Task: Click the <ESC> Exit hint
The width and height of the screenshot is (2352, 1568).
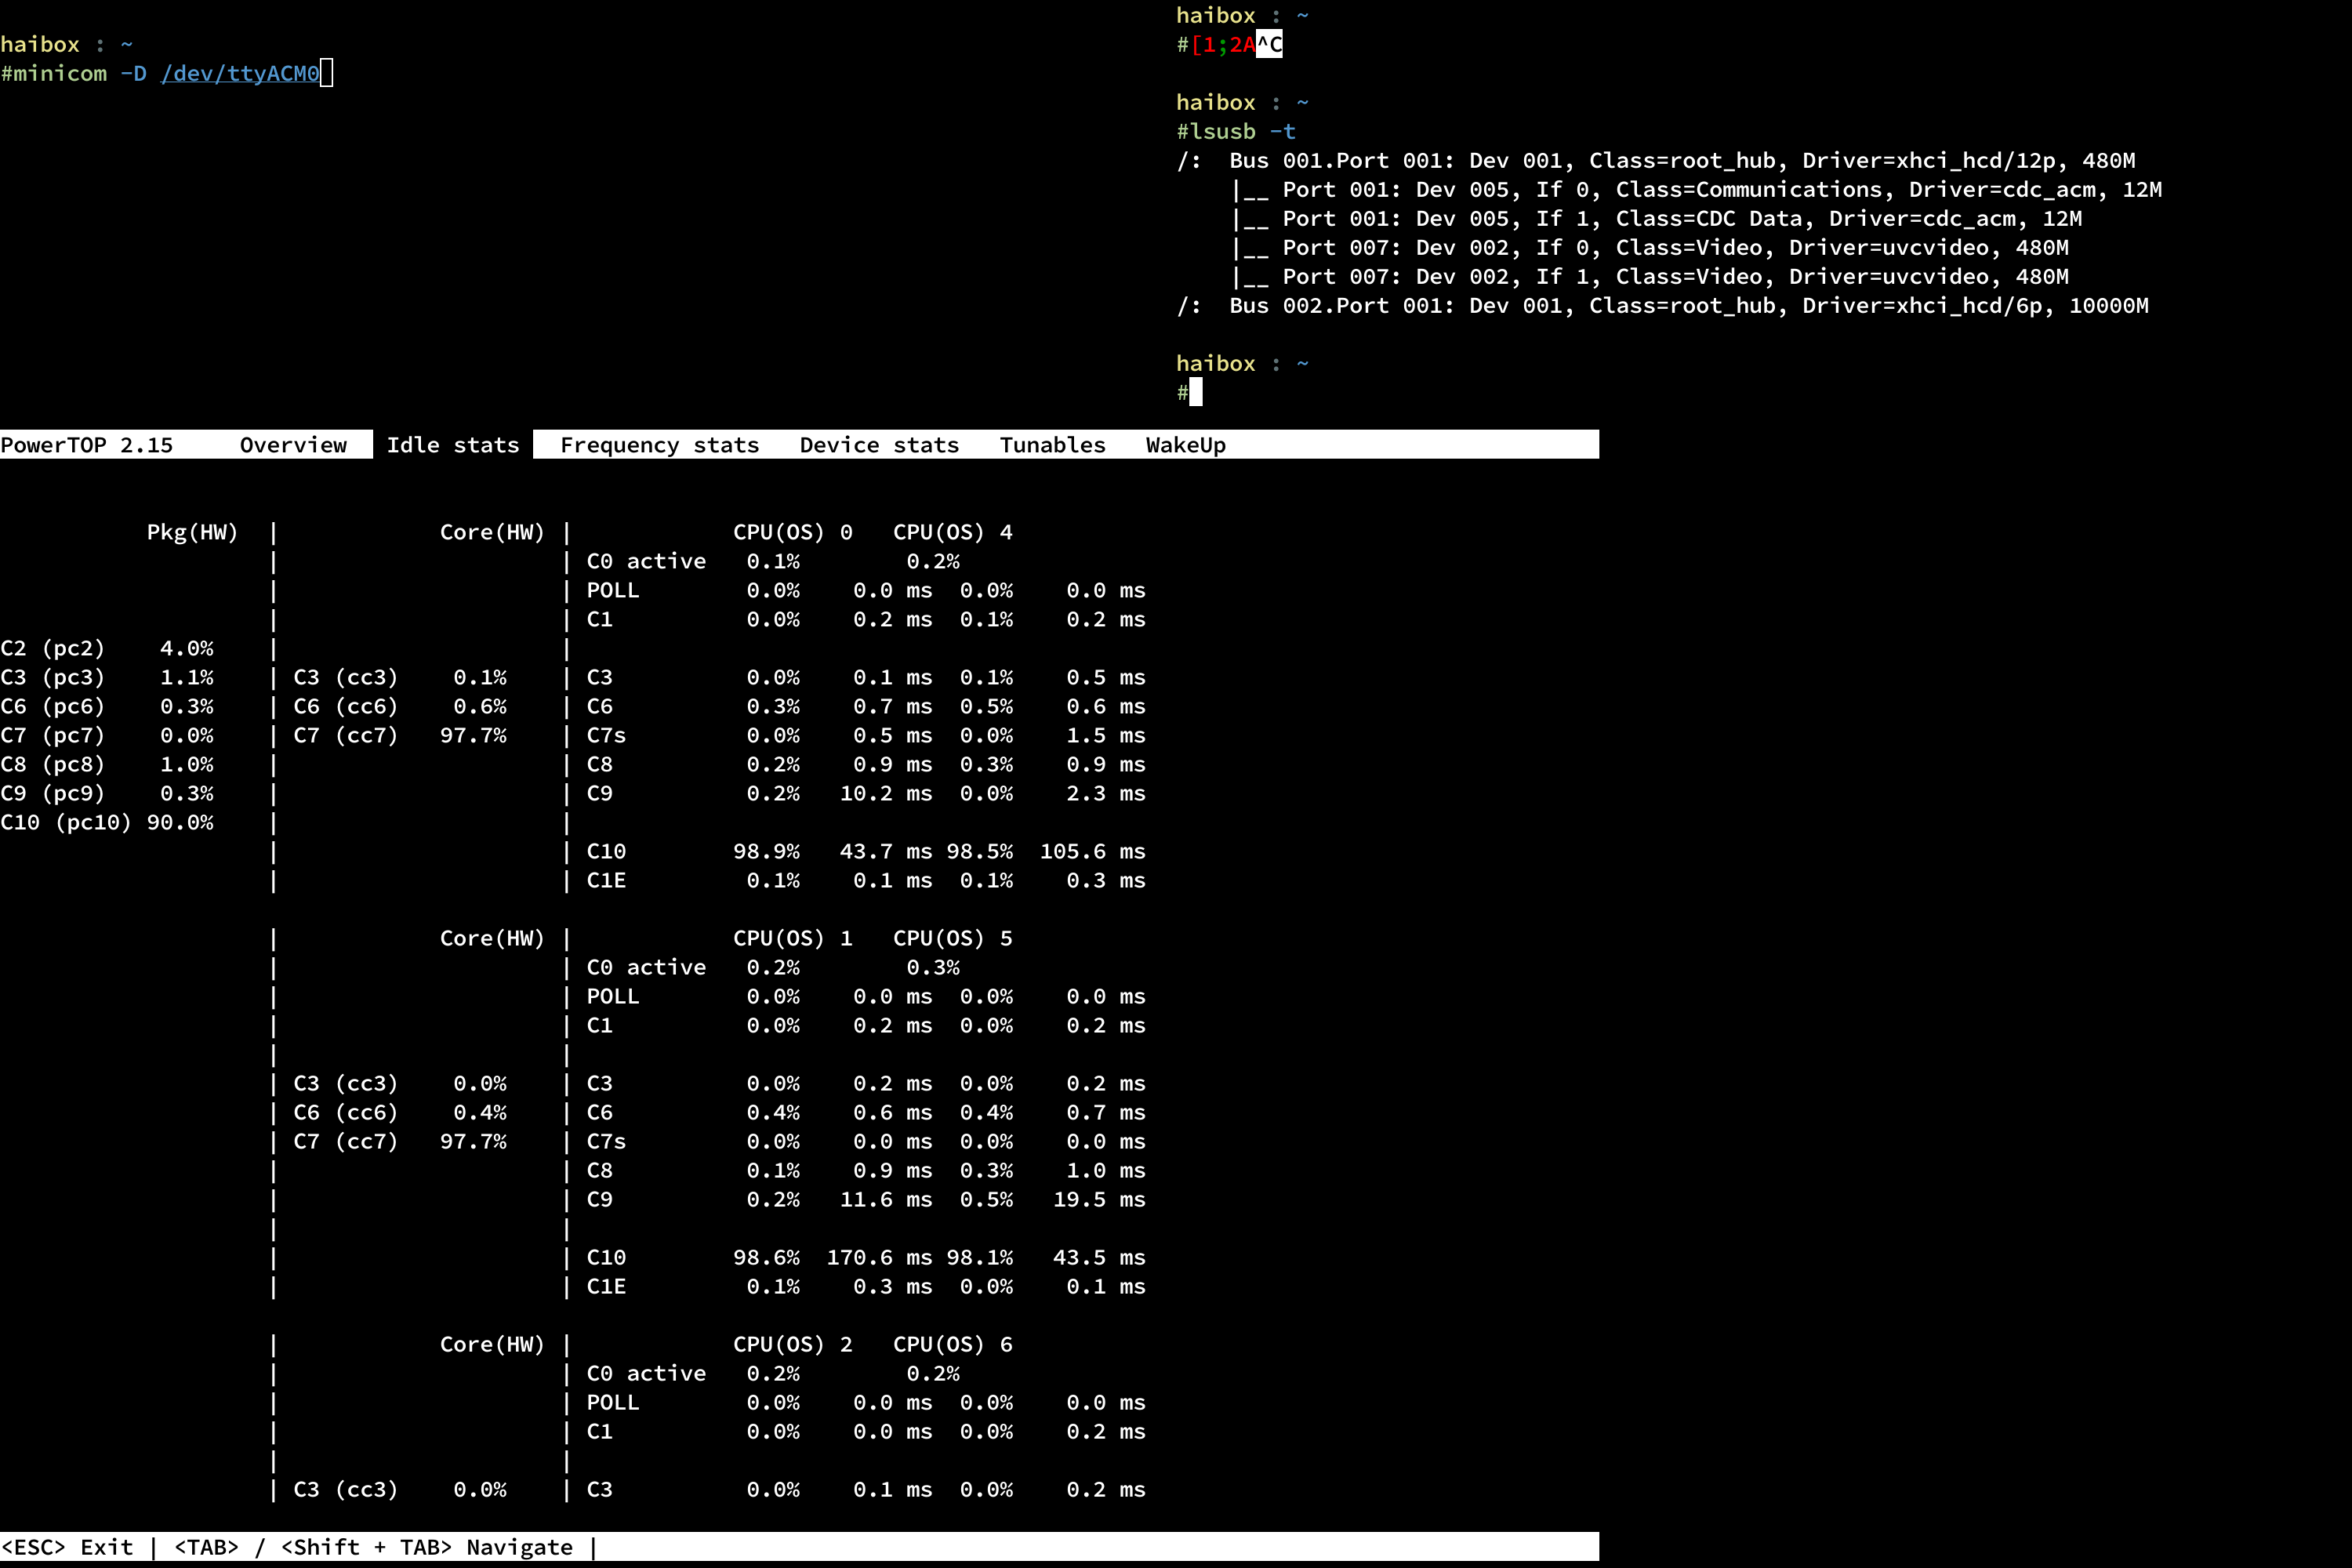Action: tap(67, 1547)
